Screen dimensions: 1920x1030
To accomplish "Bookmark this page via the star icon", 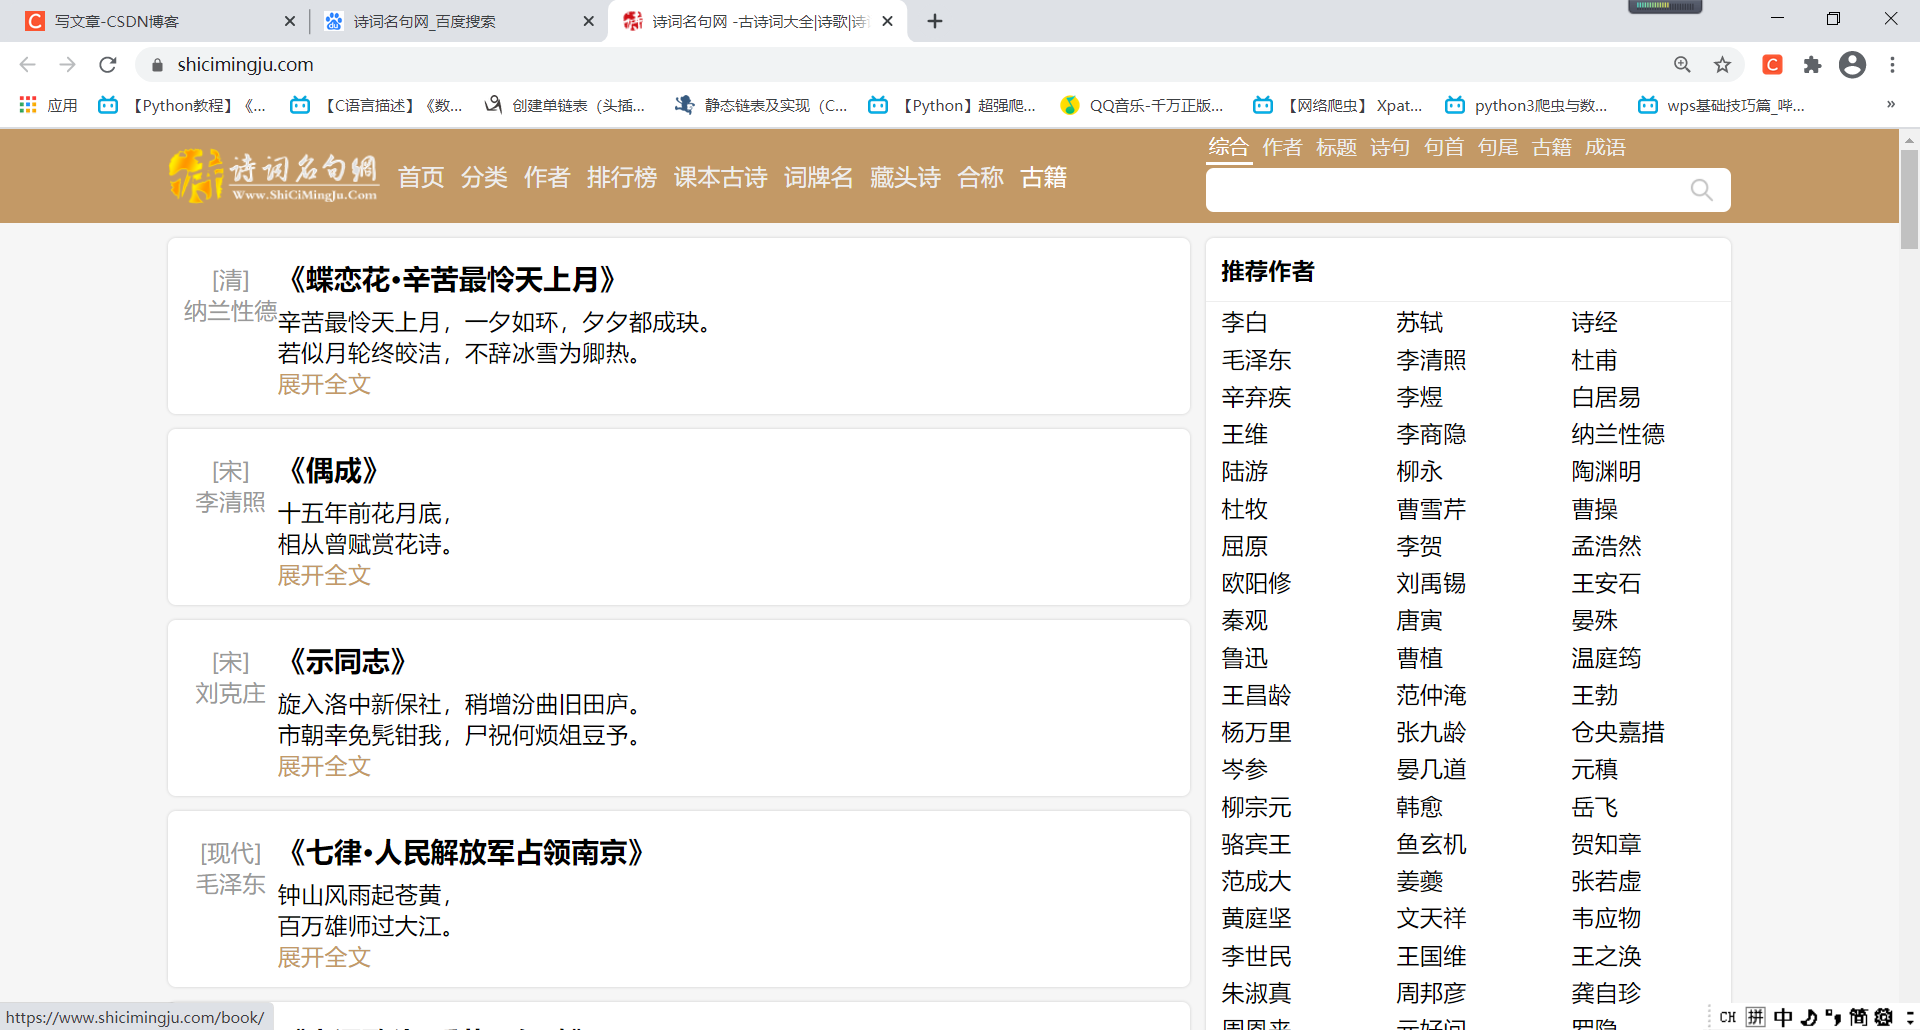I will coord(1722,64).
